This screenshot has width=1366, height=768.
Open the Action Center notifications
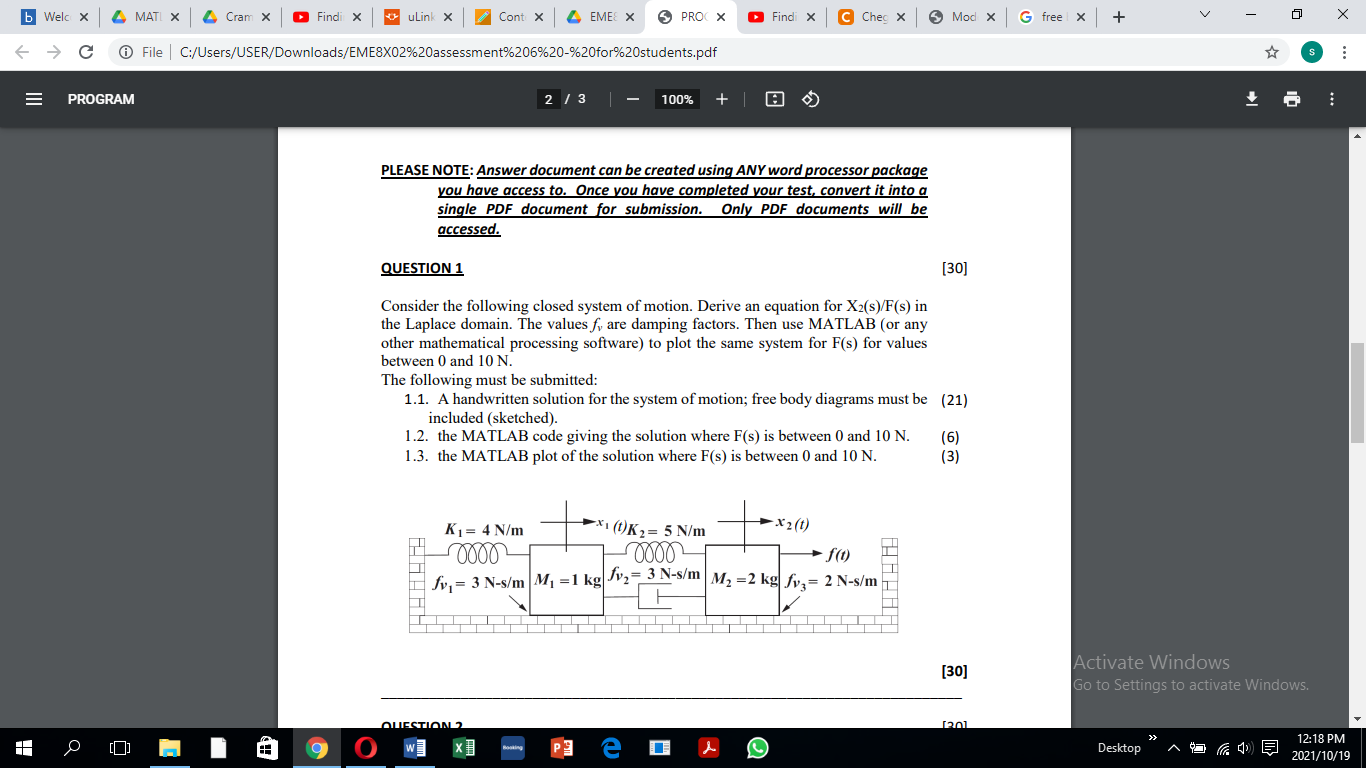pos(1271,748)
